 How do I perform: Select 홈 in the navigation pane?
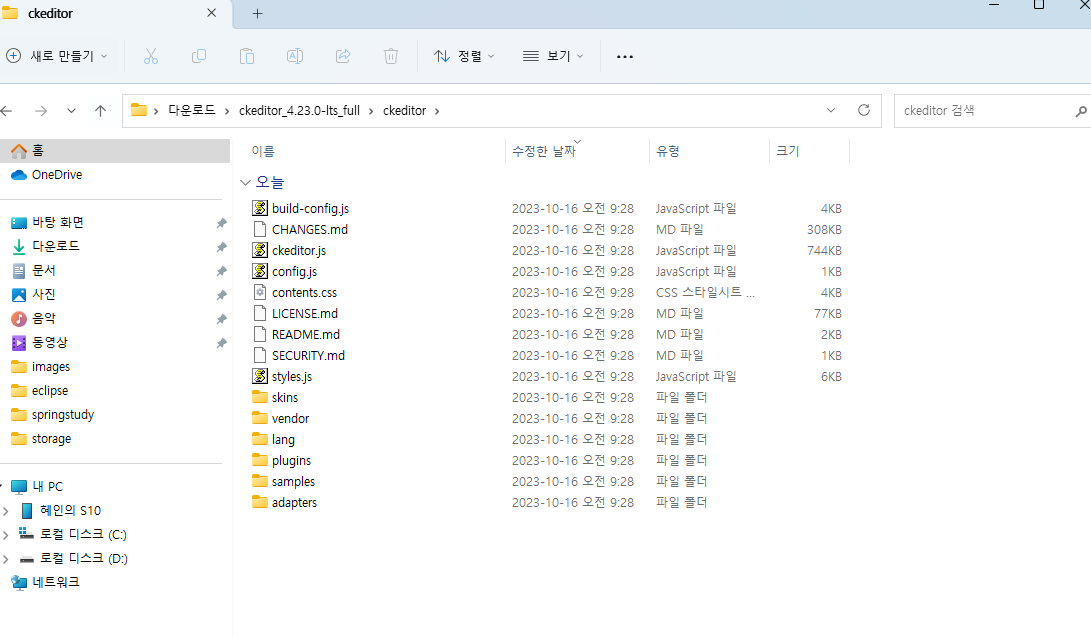point(115,150)
